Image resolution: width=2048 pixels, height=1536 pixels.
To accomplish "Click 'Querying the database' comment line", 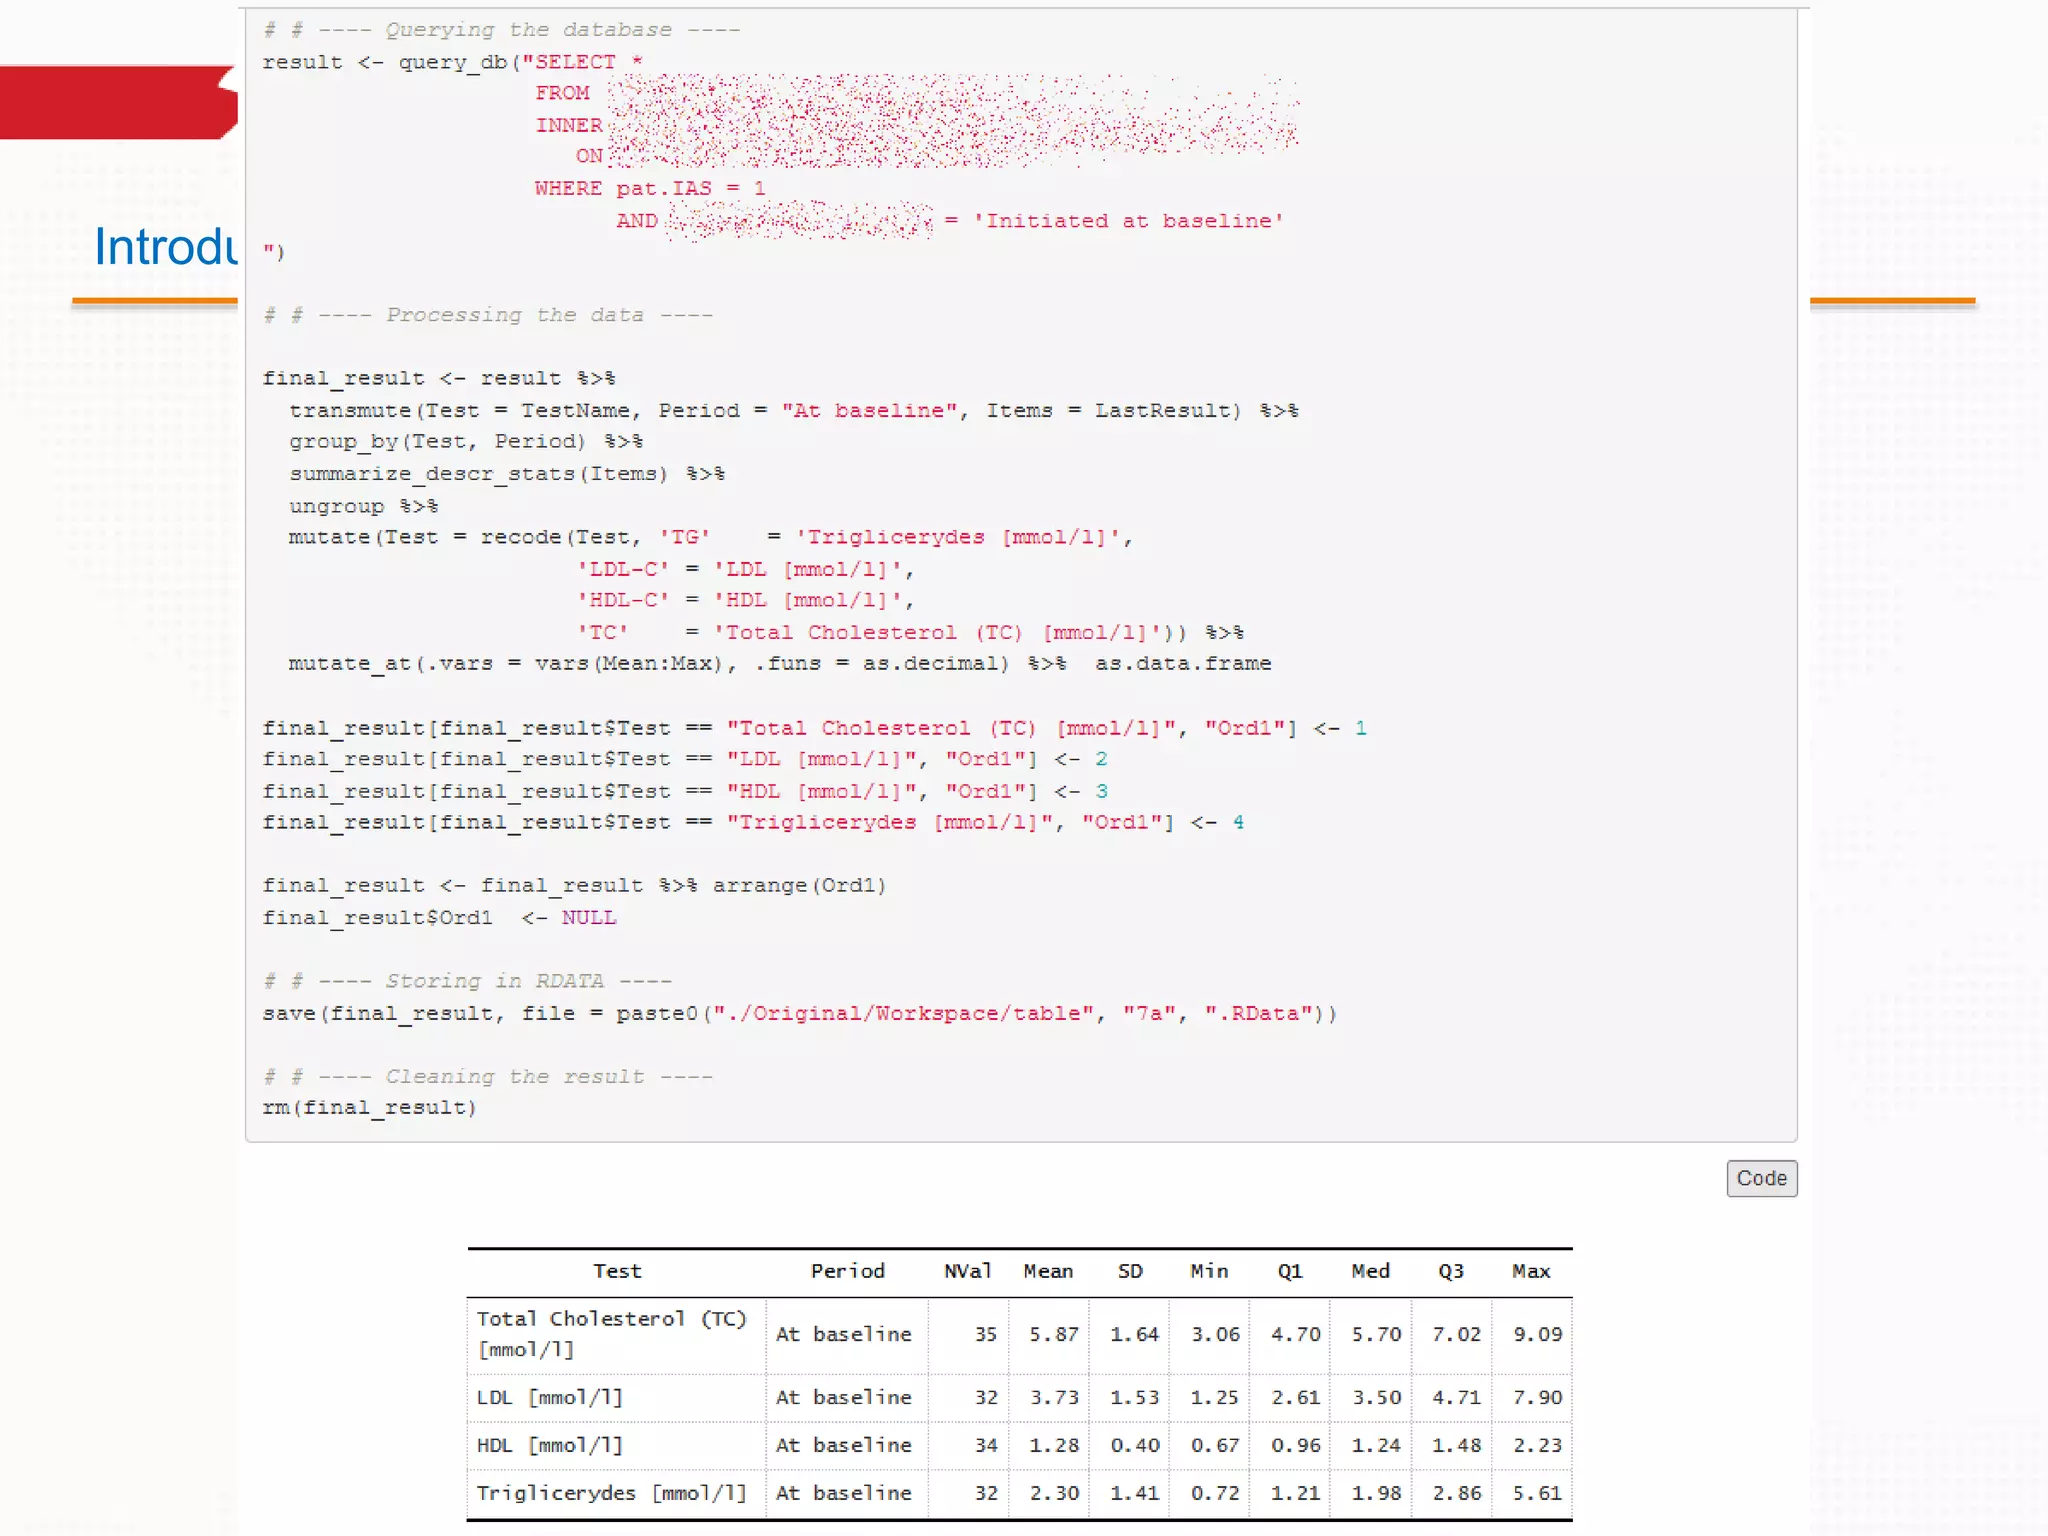I will [x=502, y=30].
